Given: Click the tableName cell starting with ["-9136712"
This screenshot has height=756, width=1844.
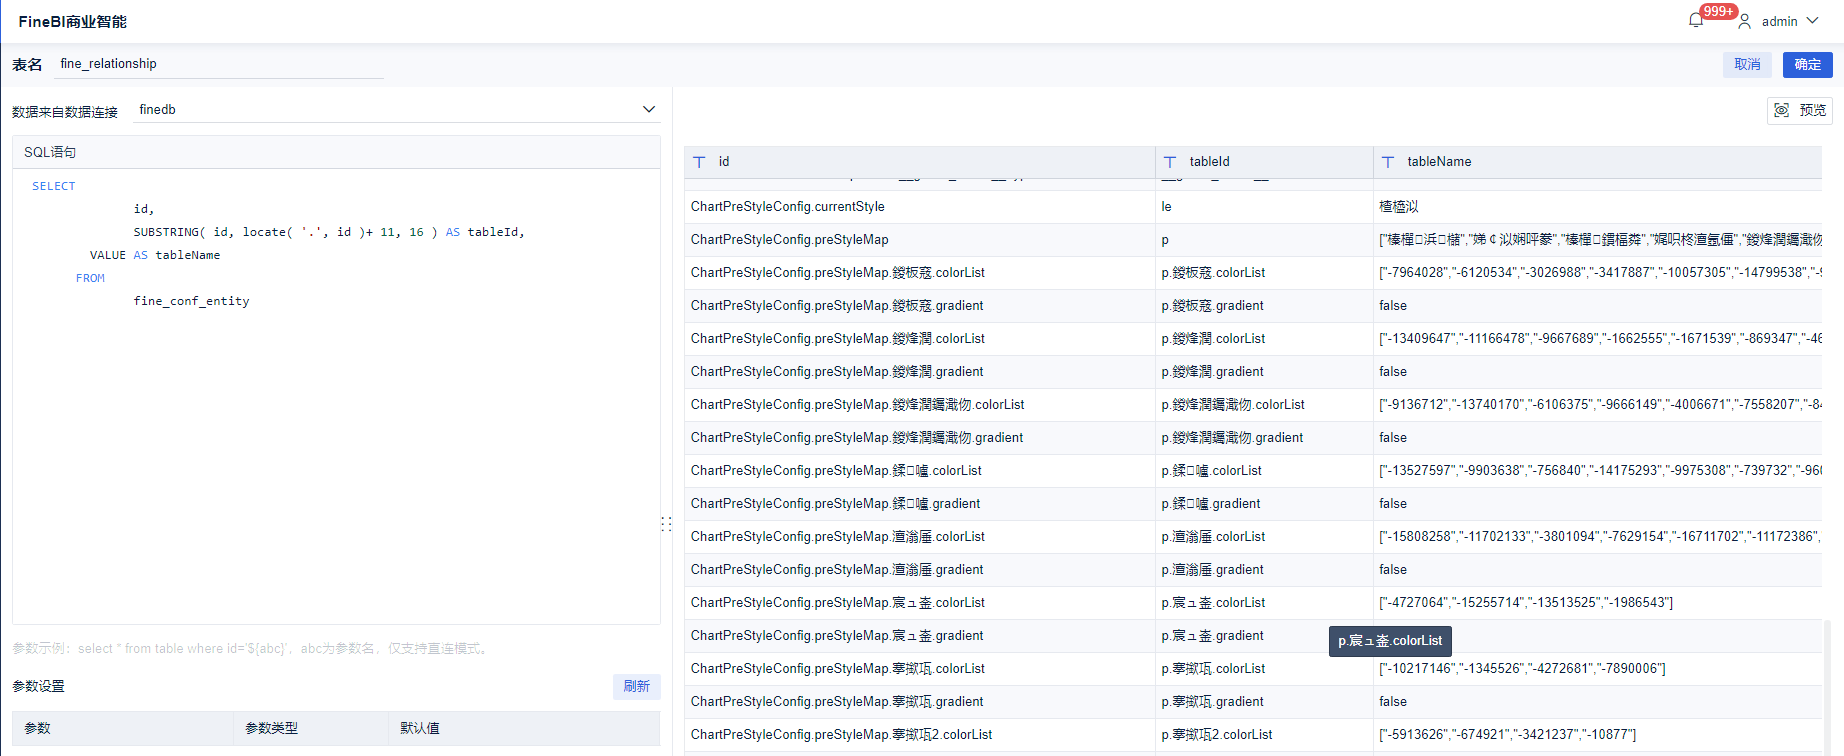Looking at the screenshot, I should [x=1598, y=405].
